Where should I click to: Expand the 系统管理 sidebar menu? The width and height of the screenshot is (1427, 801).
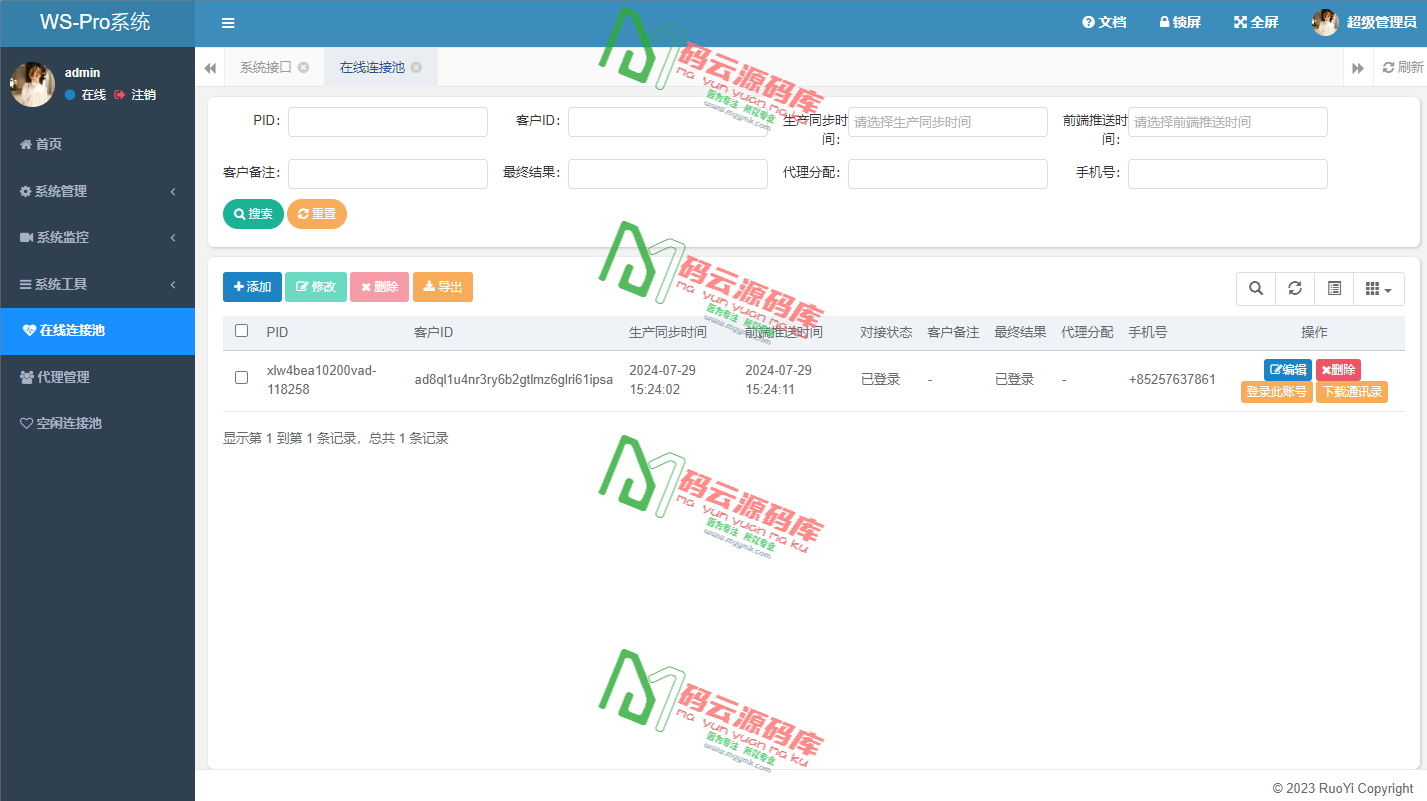click(58, 190)
